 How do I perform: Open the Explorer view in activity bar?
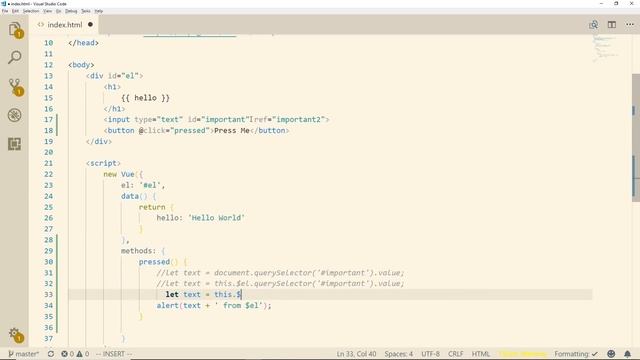point(15,30)
